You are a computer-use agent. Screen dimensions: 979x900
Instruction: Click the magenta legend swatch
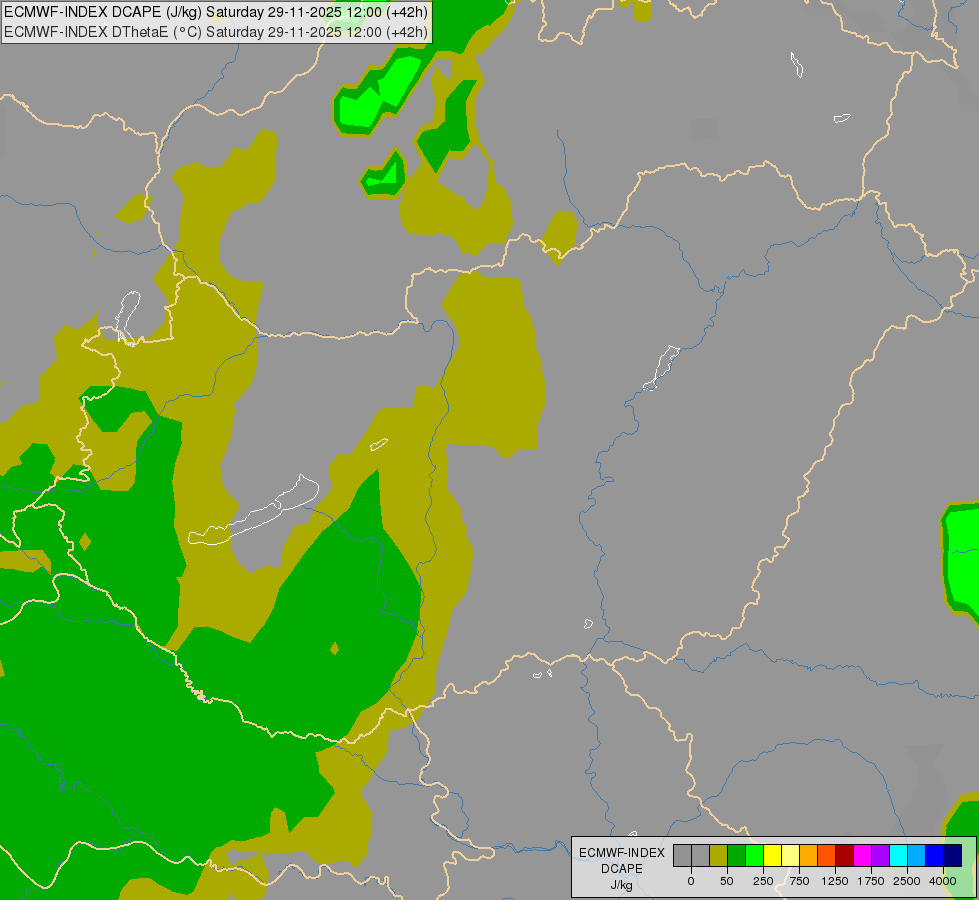[x=862, y=855]
